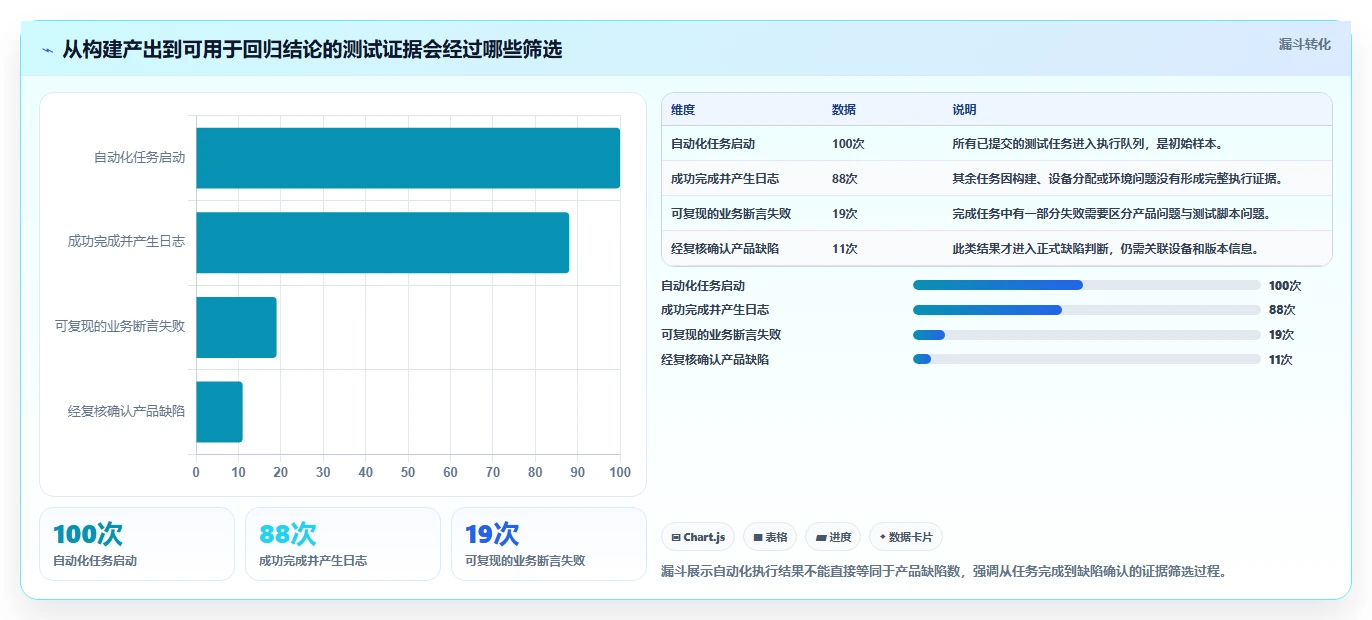Click the chart bar for 经复核确认产品缺陷

click(x=219, y=411)
